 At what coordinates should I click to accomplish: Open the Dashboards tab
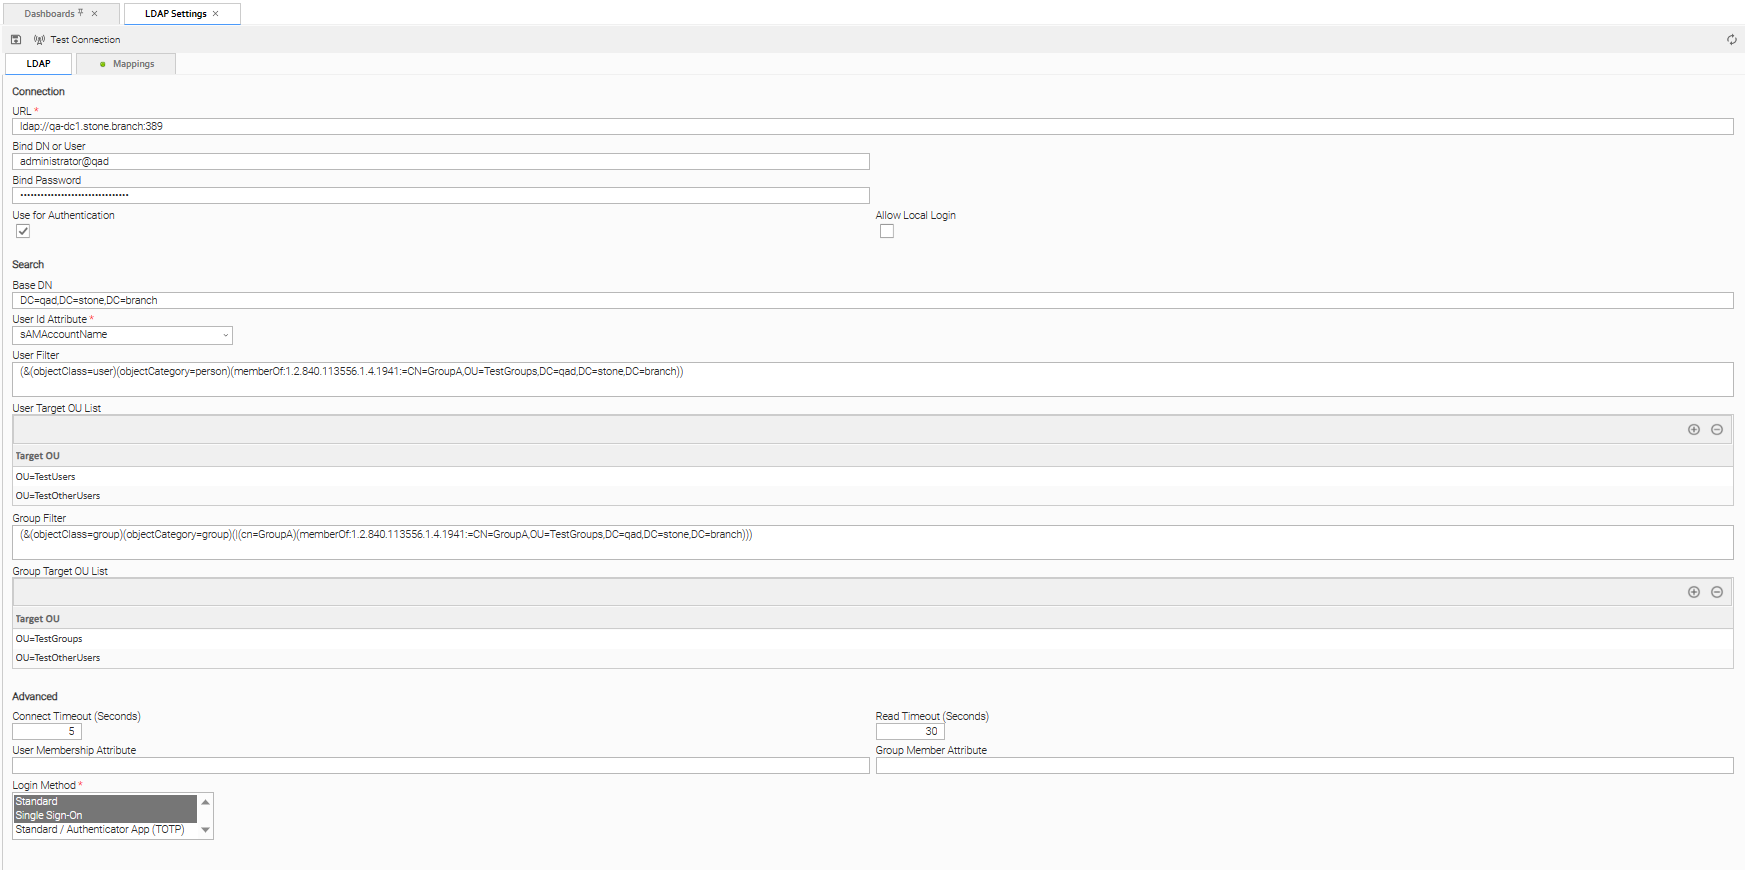[49, 14]
